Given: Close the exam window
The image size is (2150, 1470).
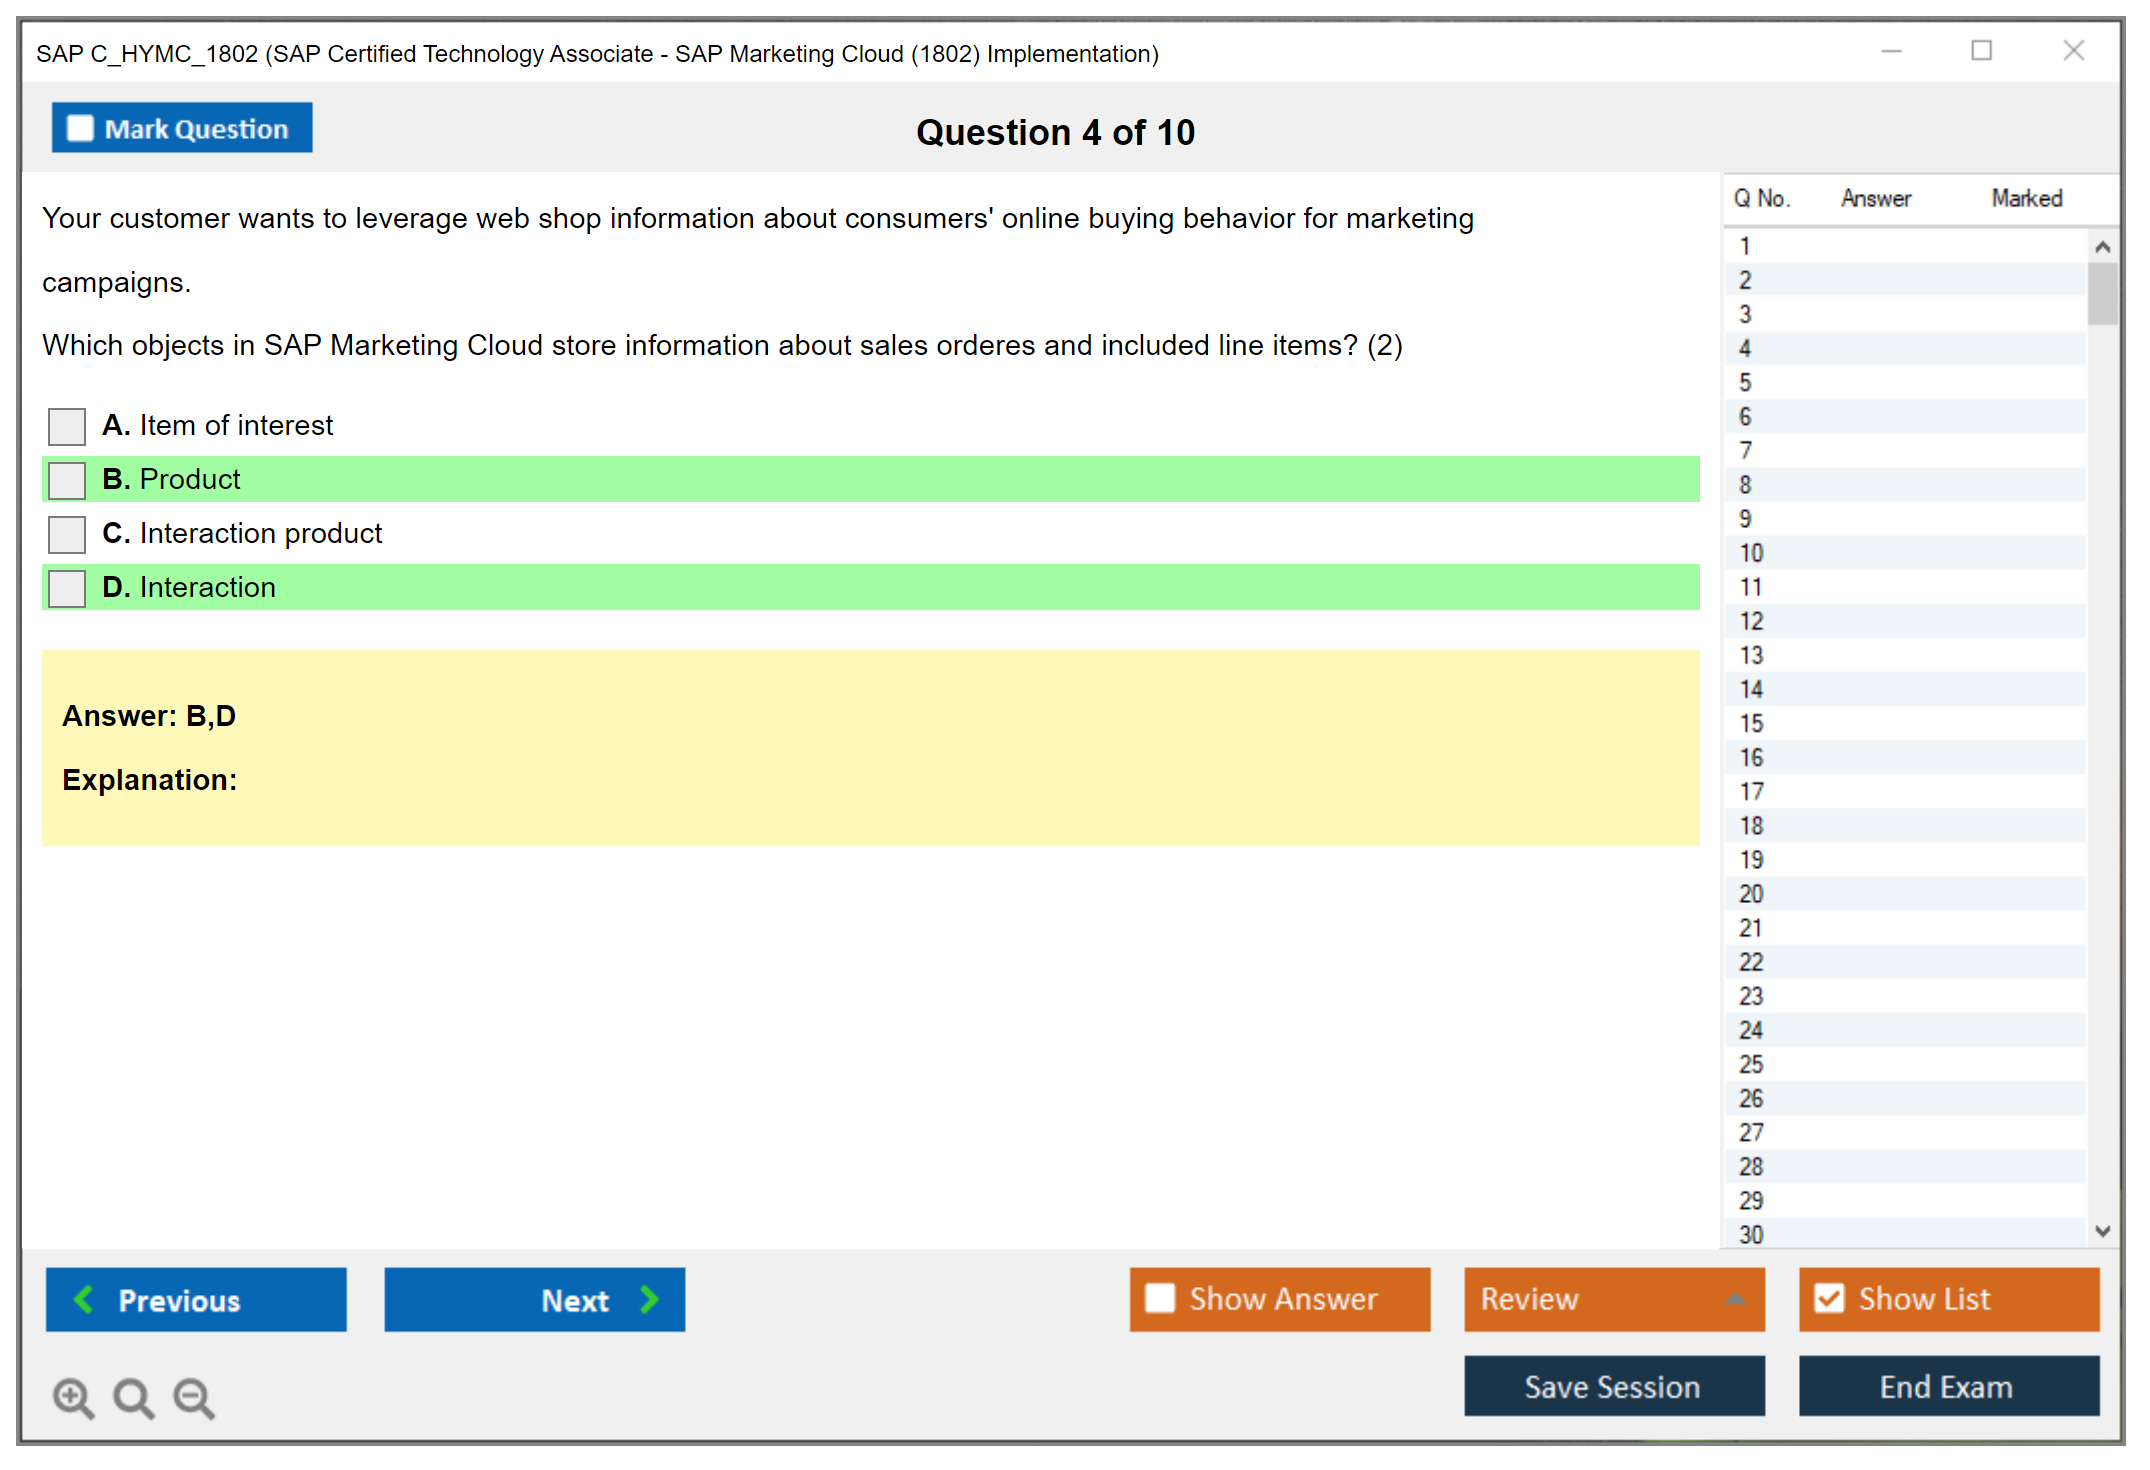Looking at the screenshot, I should coord(2073,51).
